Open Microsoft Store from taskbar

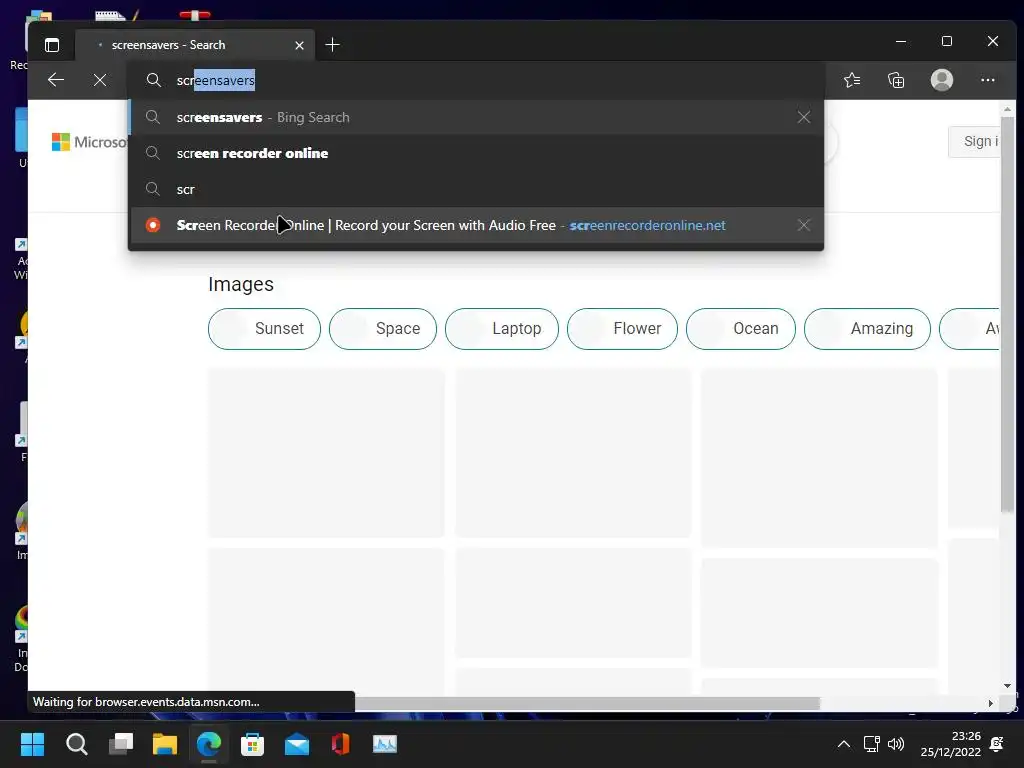pos(252,744)
